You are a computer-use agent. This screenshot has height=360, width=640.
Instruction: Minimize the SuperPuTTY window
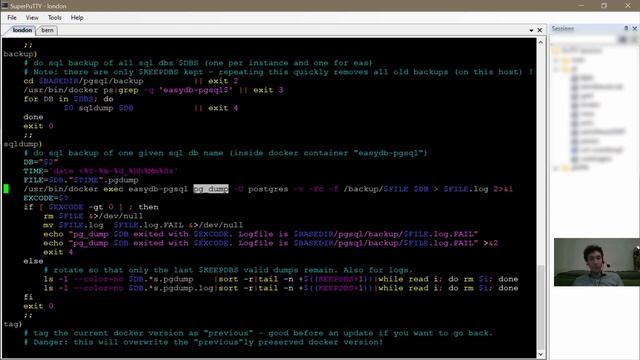point(581,6)
